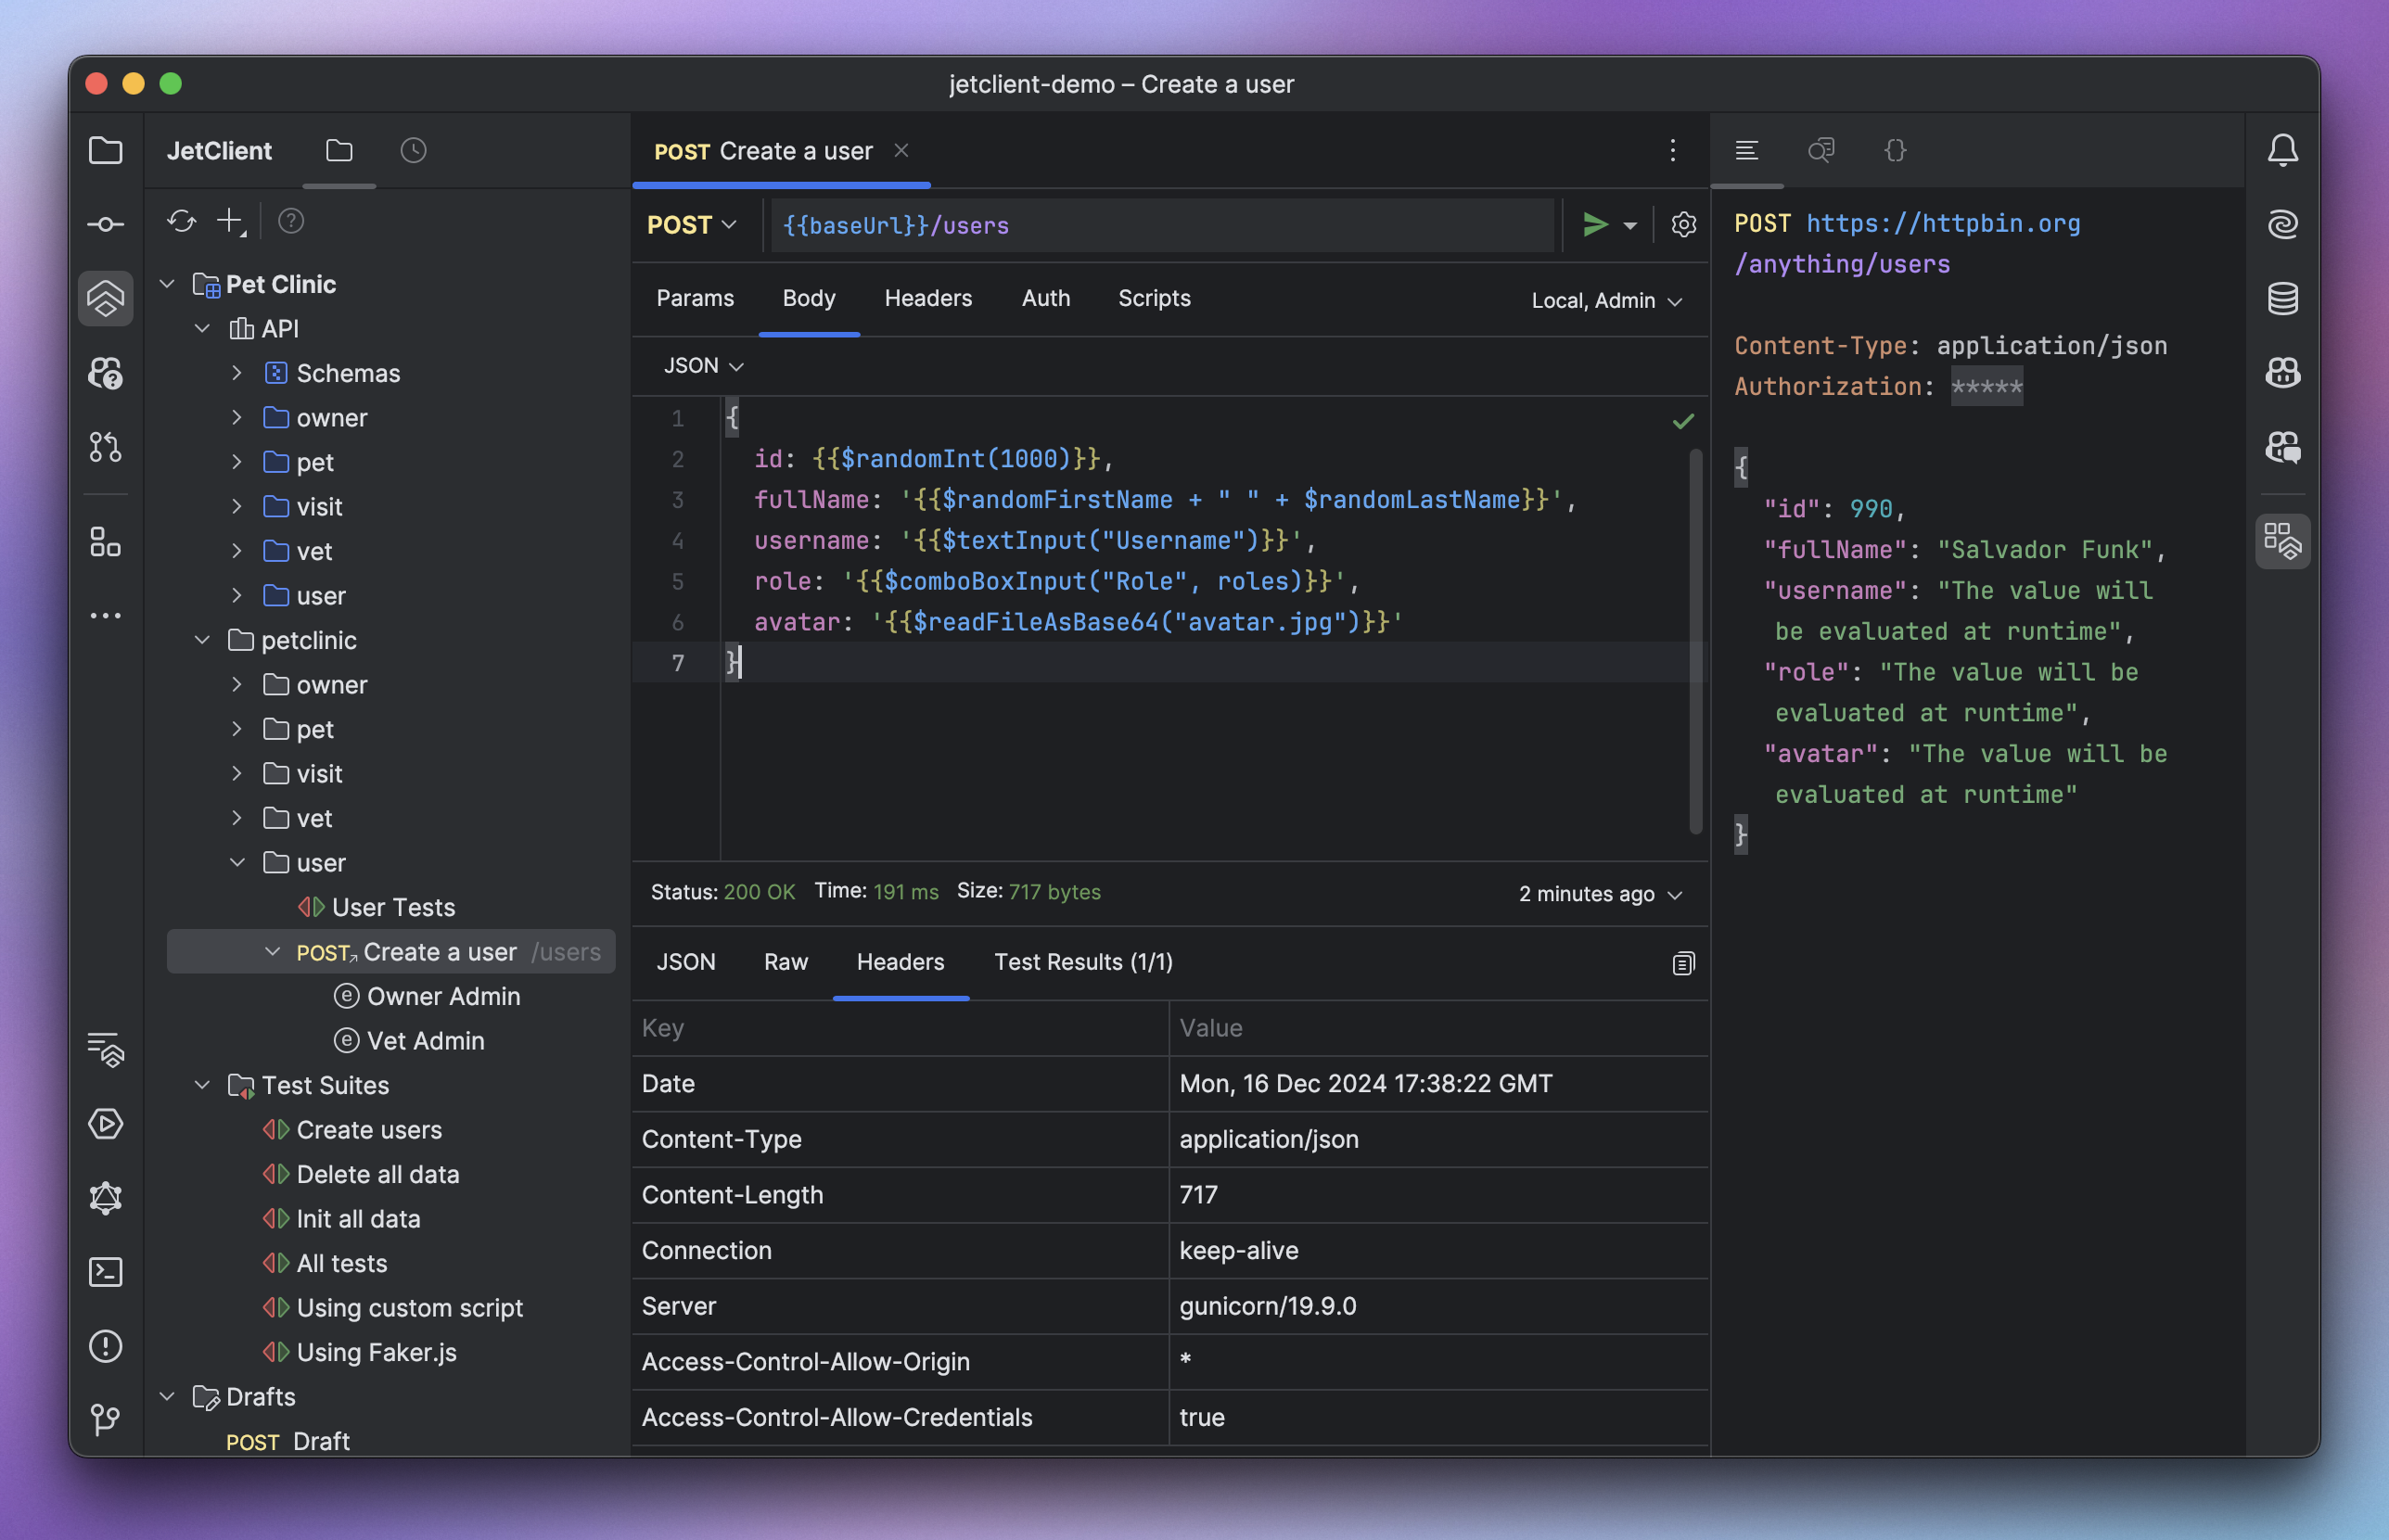This screenshot has height=1540, width=2389.
Task: Click the Sync refresh icon in JetClient panel
Action: pos(181,221)
